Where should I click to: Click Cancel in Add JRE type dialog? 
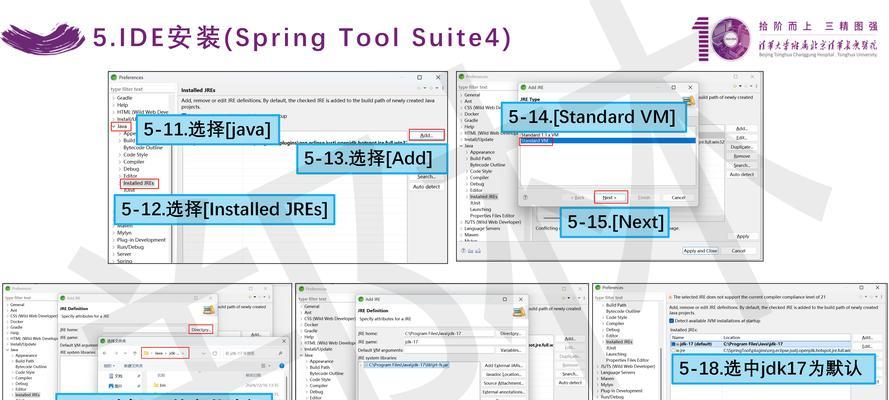(679, 198)
